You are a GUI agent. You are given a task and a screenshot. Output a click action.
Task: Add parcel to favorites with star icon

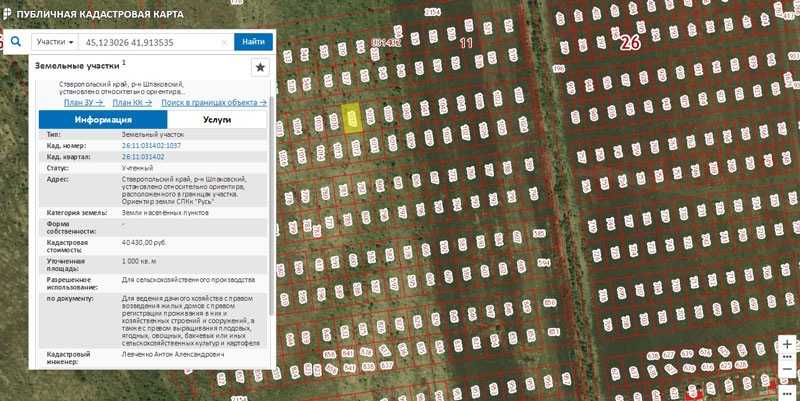[x=259, y=67]
